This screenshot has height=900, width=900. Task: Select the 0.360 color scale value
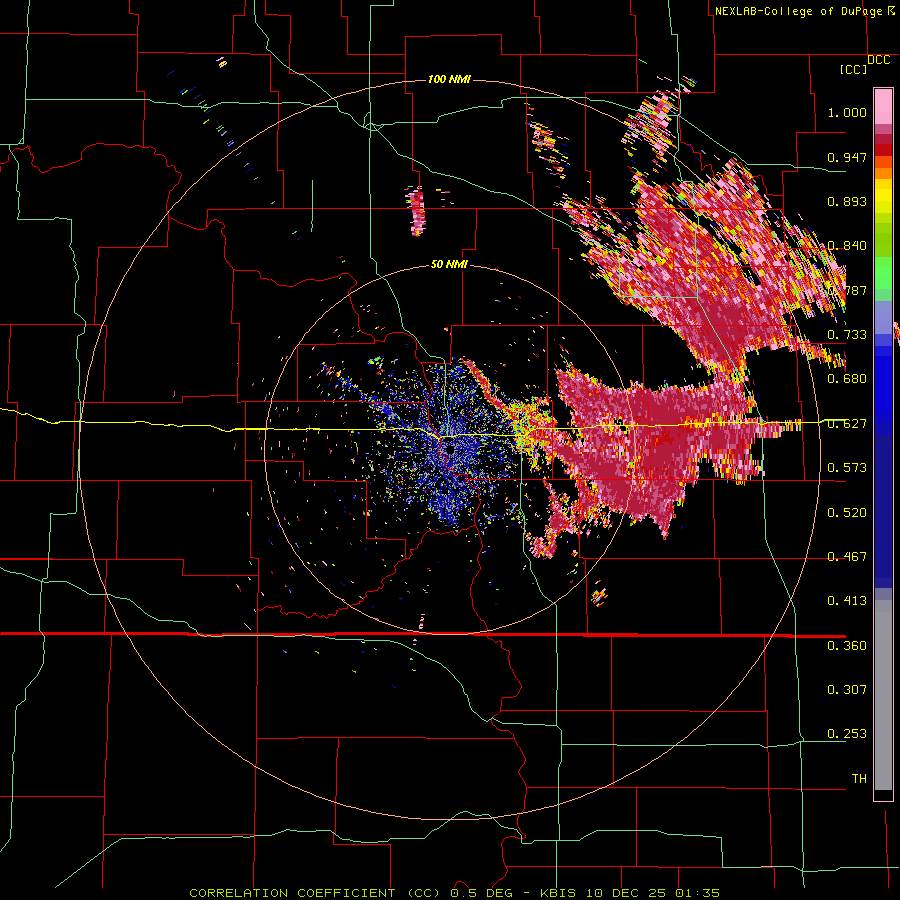coord(847,646)
